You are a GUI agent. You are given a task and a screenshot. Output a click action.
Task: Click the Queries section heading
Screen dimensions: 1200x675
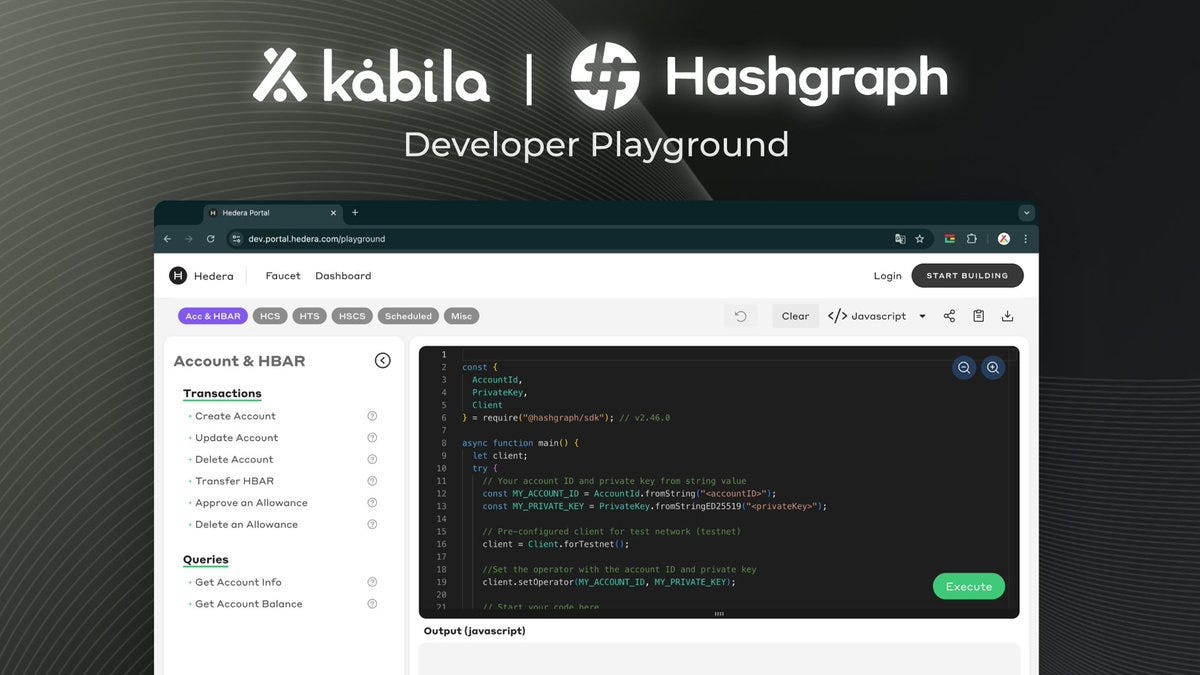click(205, 560)
